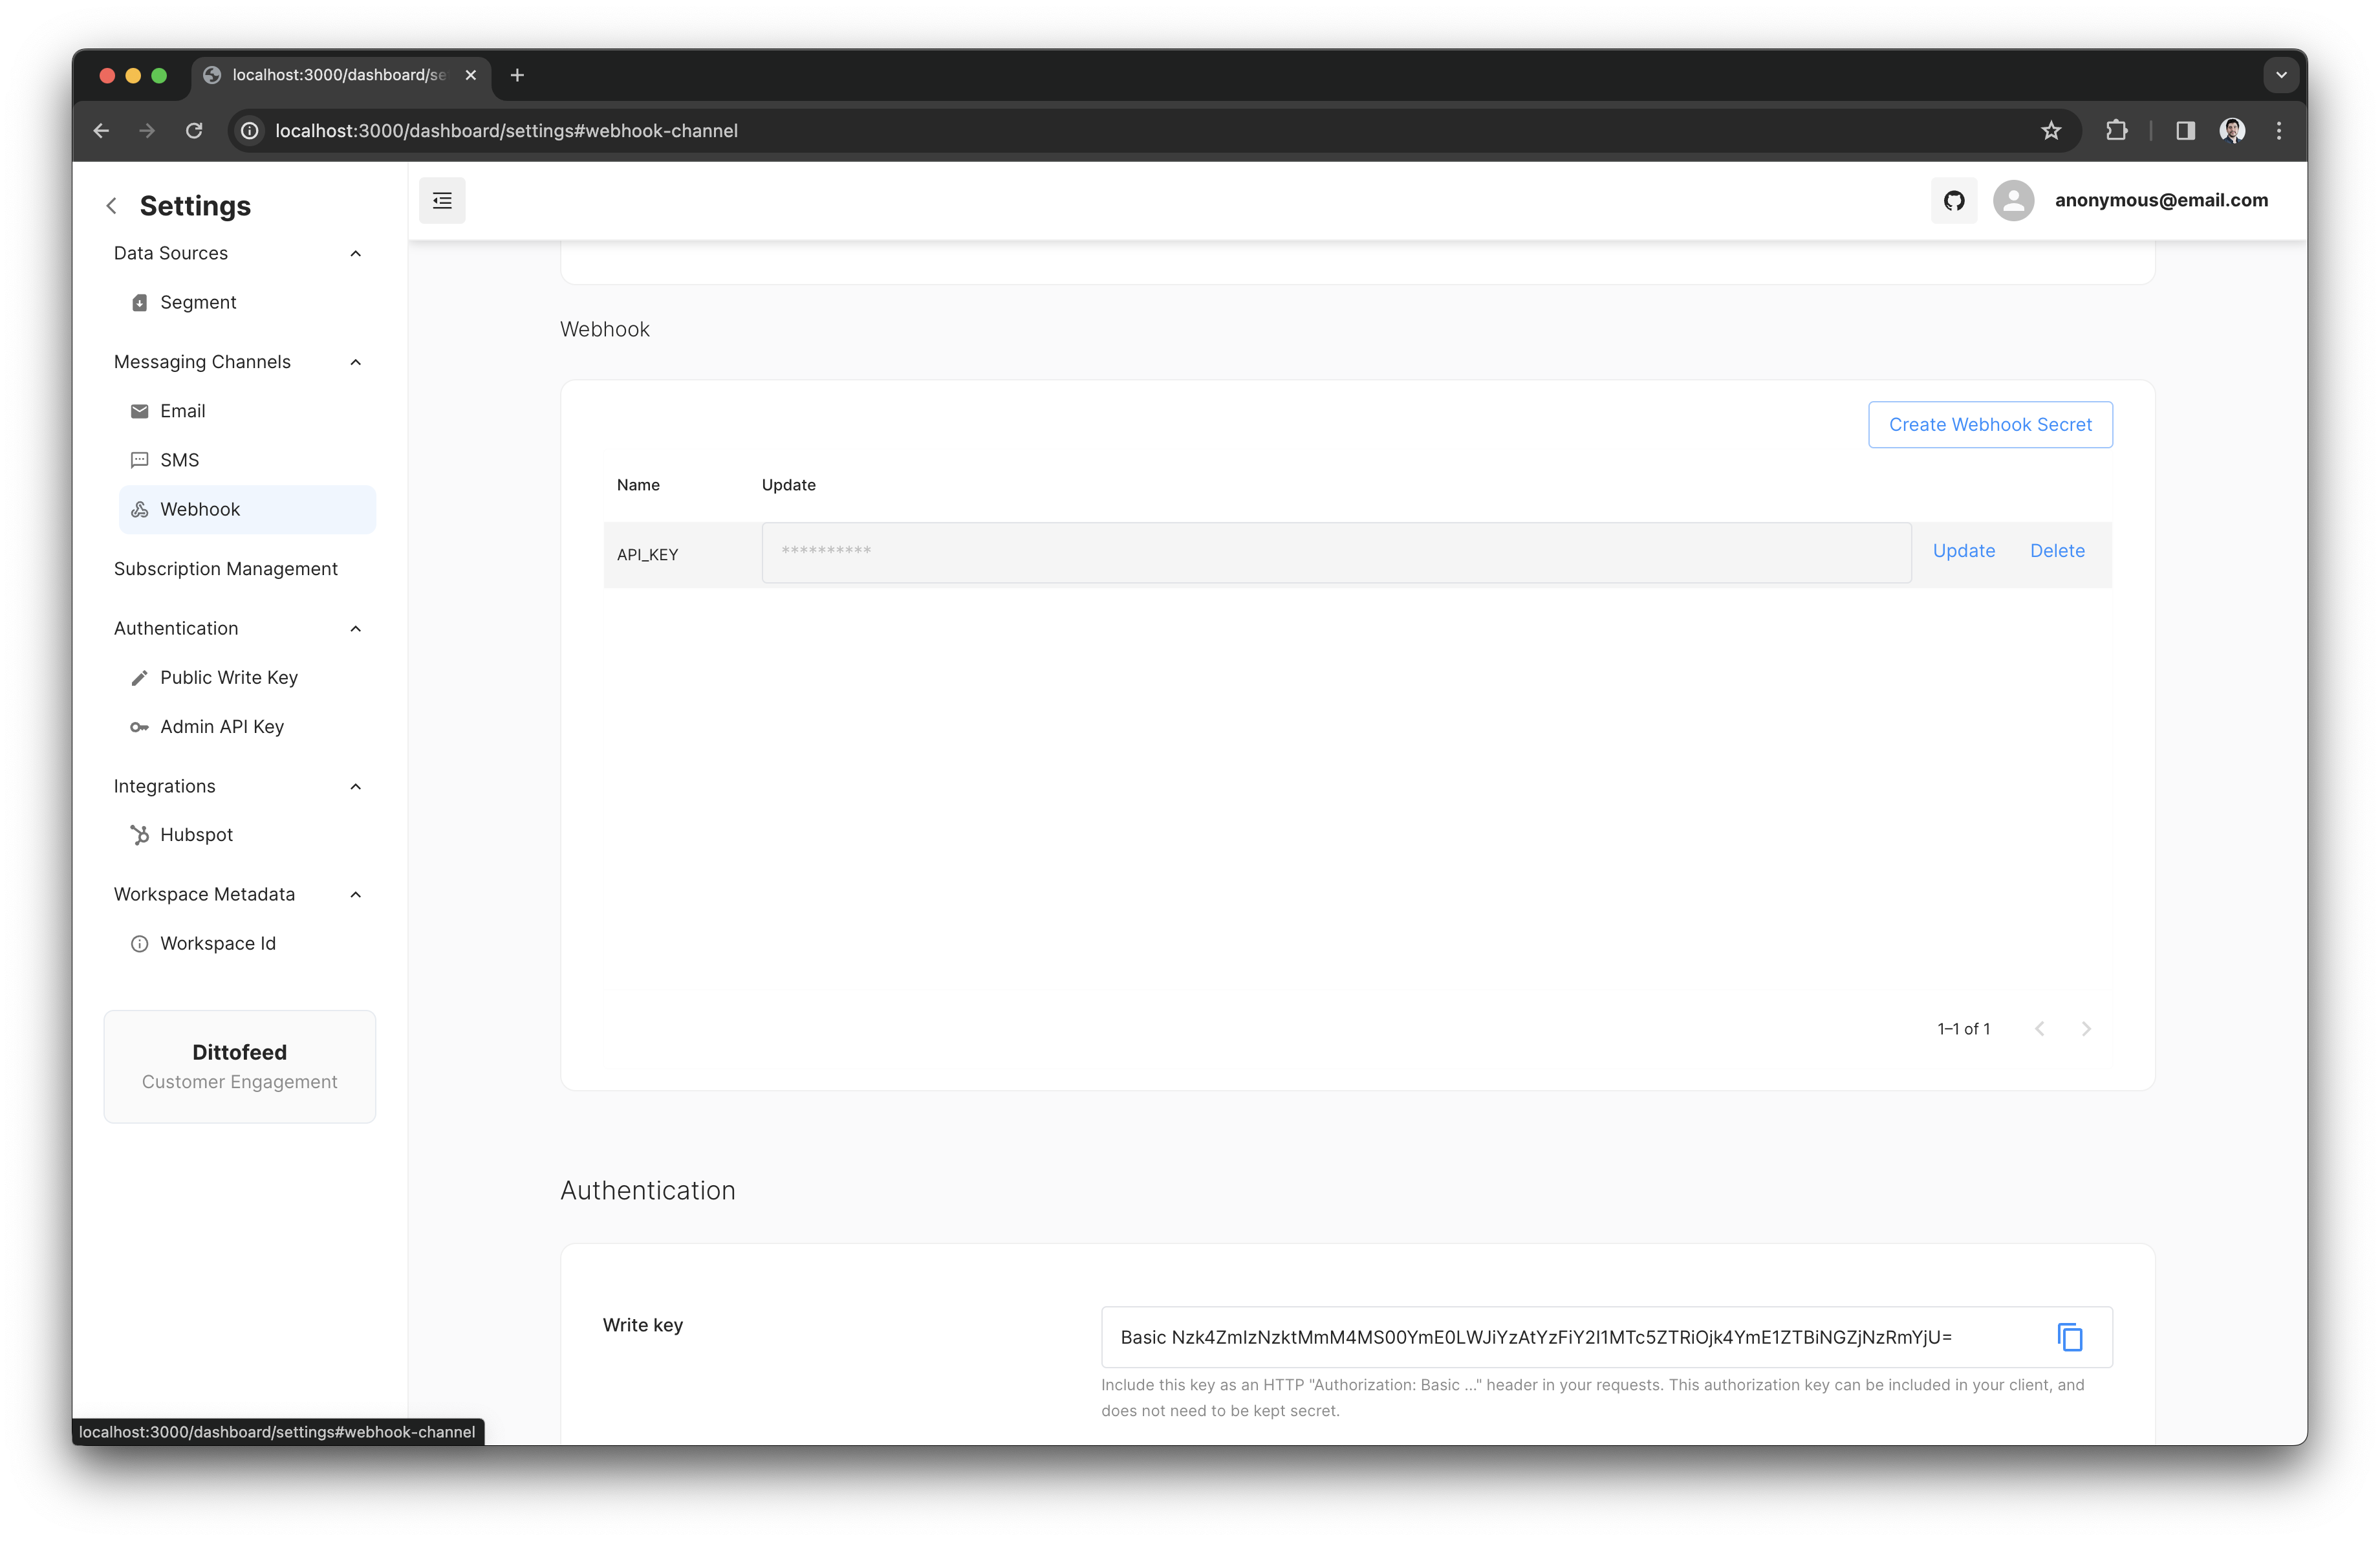
Task: Click Update for API_KEY secret
Action: pos(1963,551)
